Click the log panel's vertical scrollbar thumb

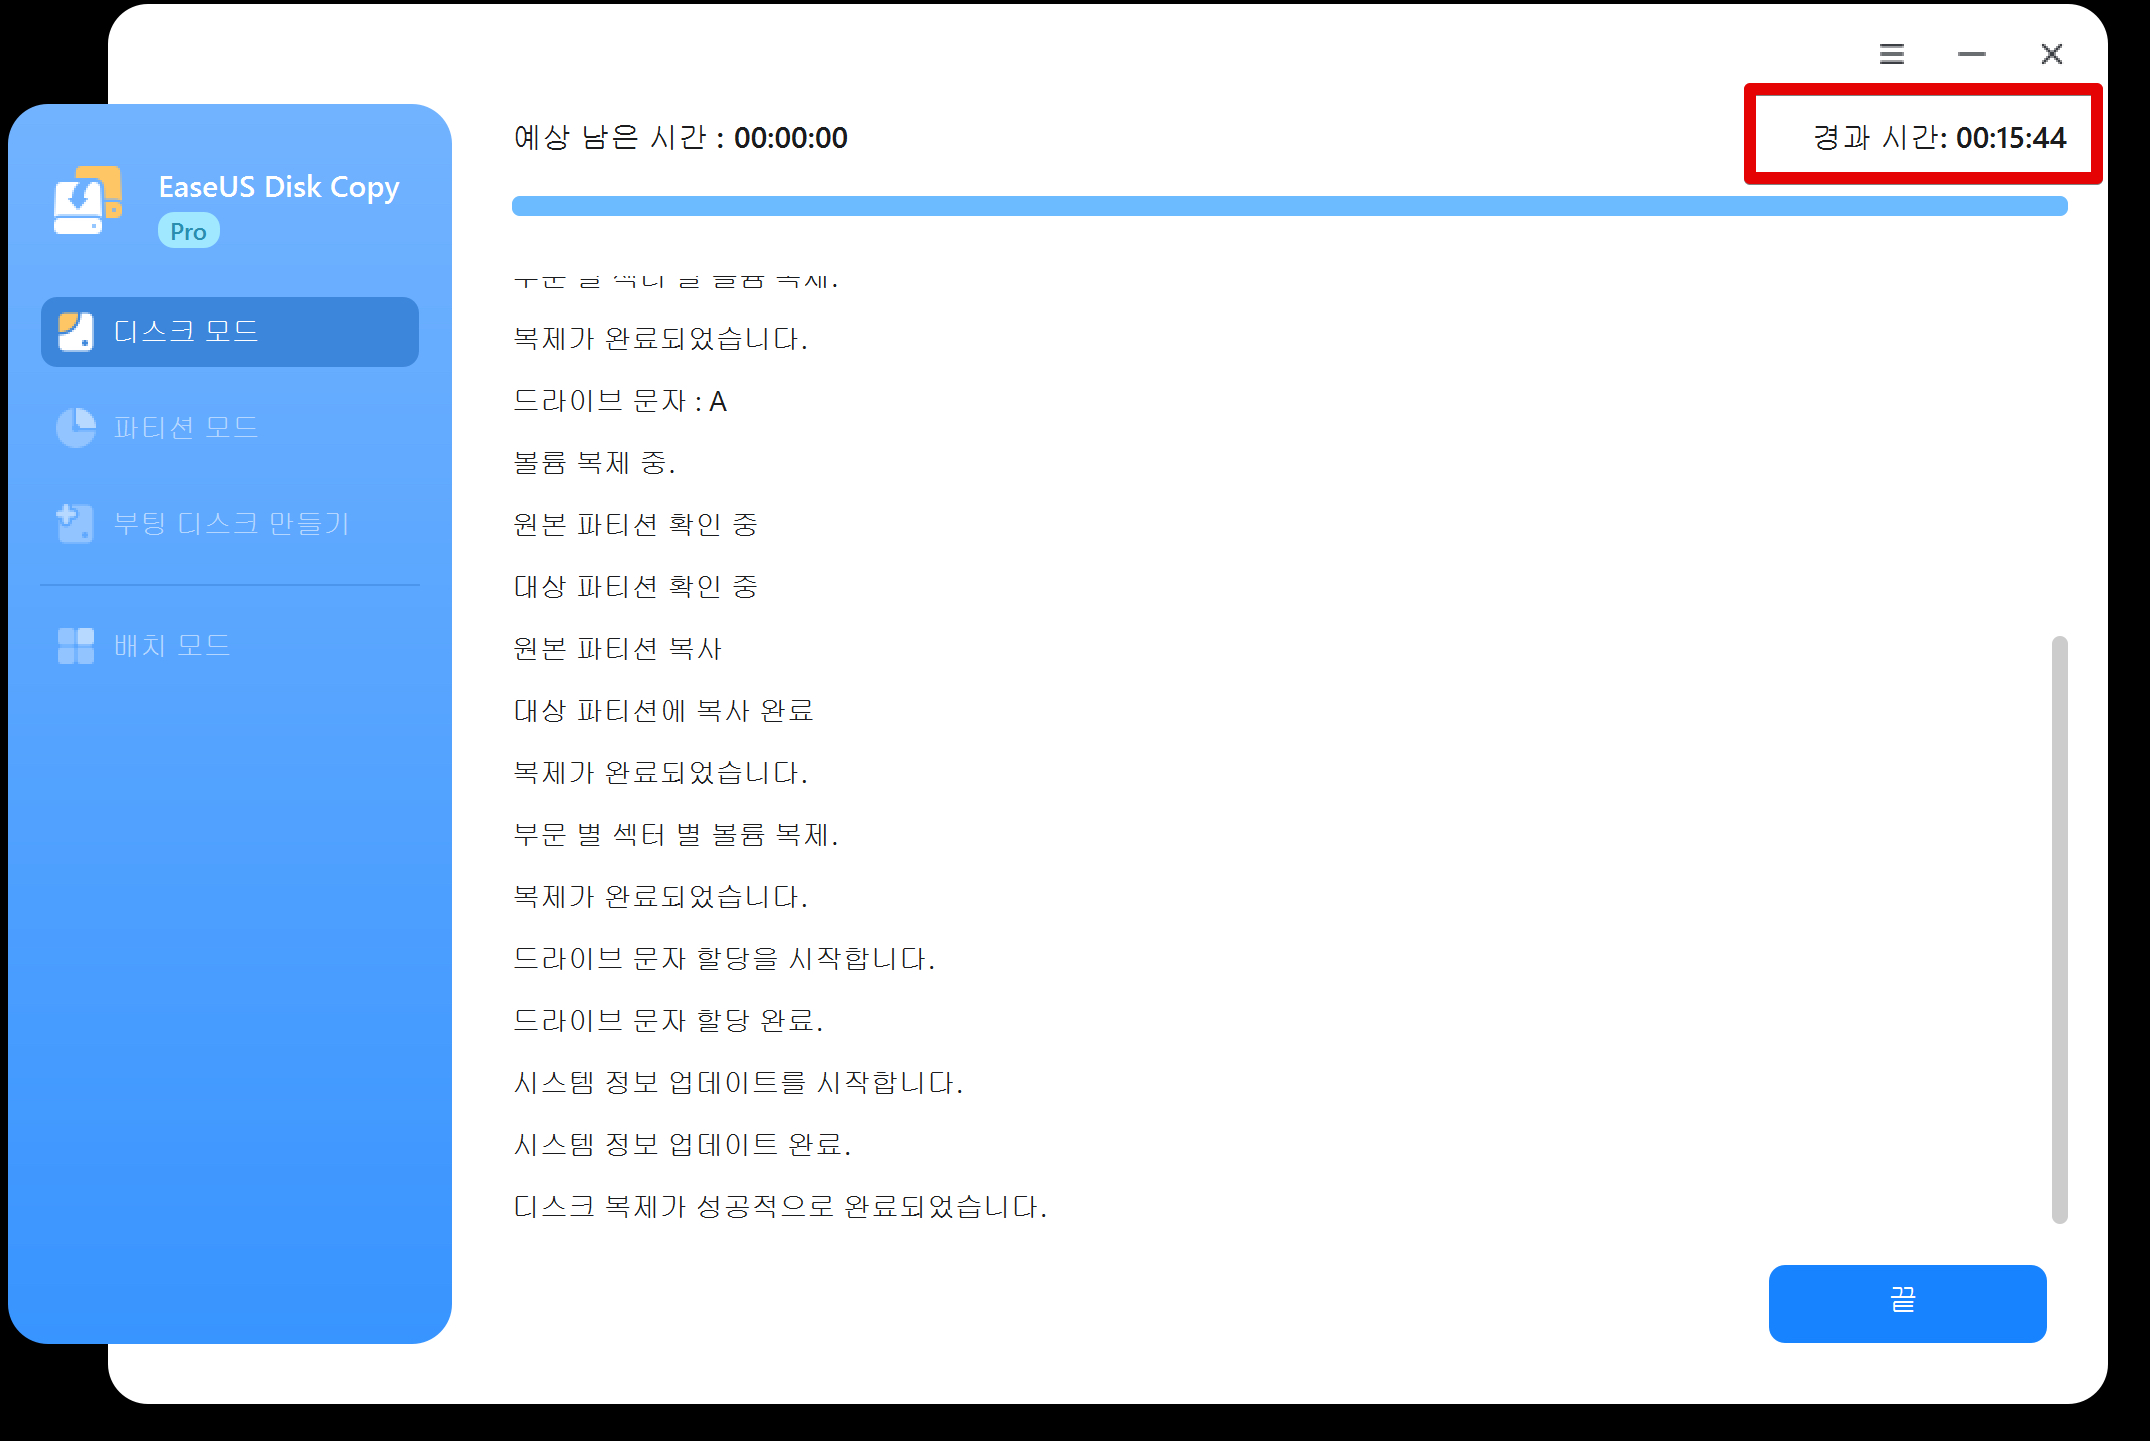[2059, 928]
